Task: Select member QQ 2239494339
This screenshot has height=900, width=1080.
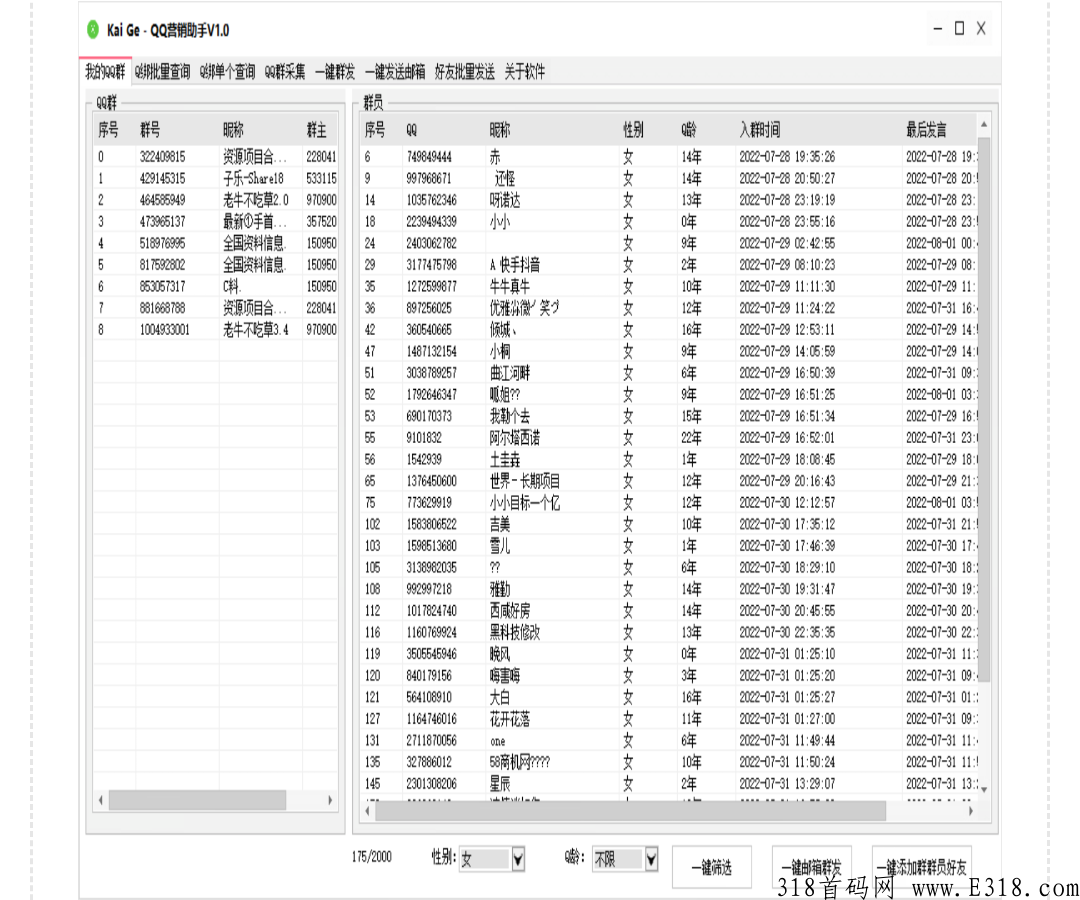Action: [668, 222]
